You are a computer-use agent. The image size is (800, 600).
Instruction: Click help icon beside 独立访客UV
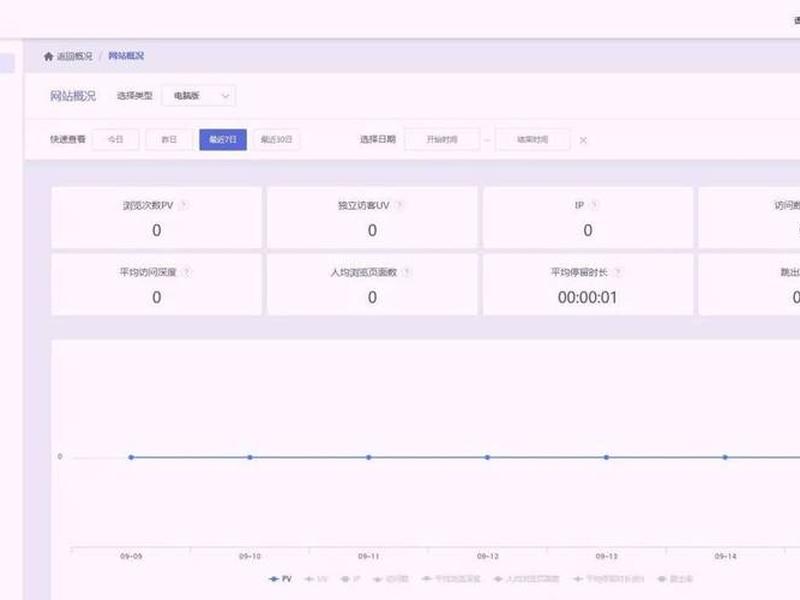click(399, 205)
